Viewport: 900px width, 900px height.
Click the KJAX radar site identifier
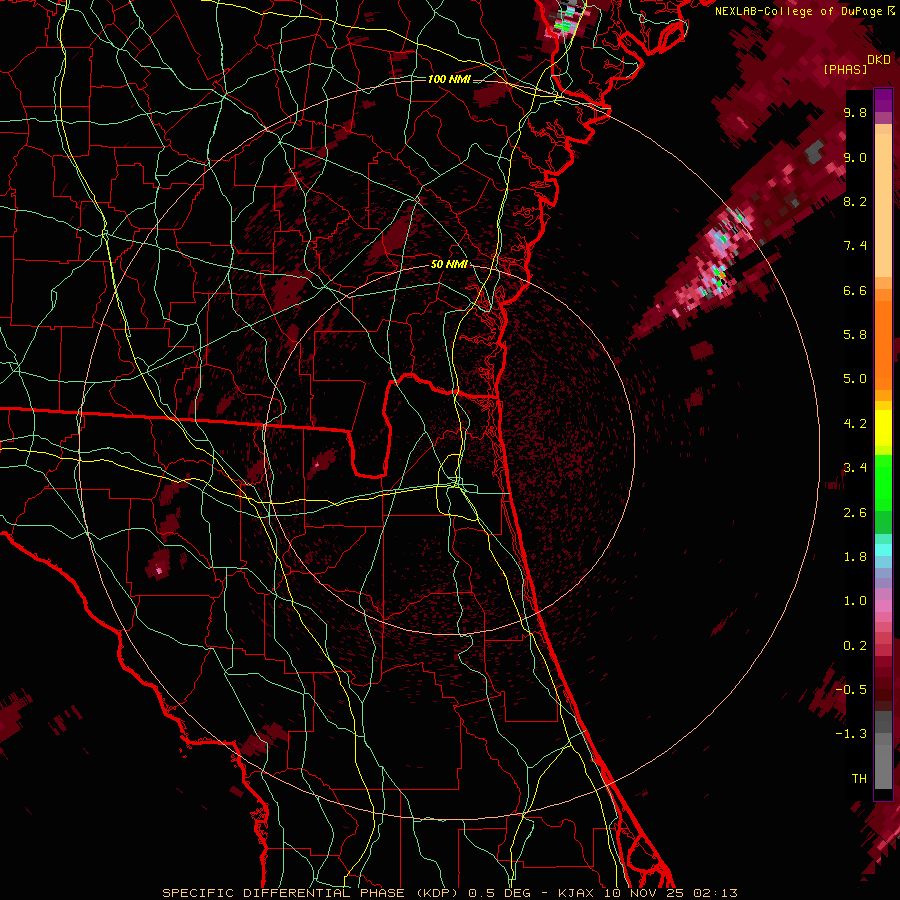[577, 893]
